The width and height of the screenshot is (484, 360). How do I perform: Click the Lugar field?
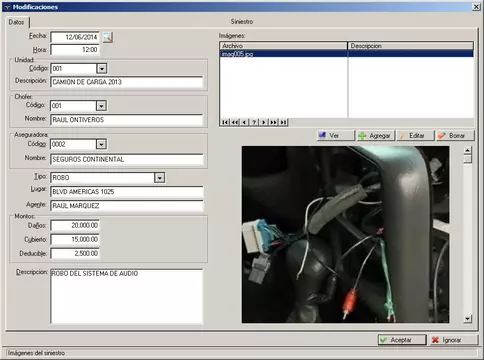coord(127,192)
